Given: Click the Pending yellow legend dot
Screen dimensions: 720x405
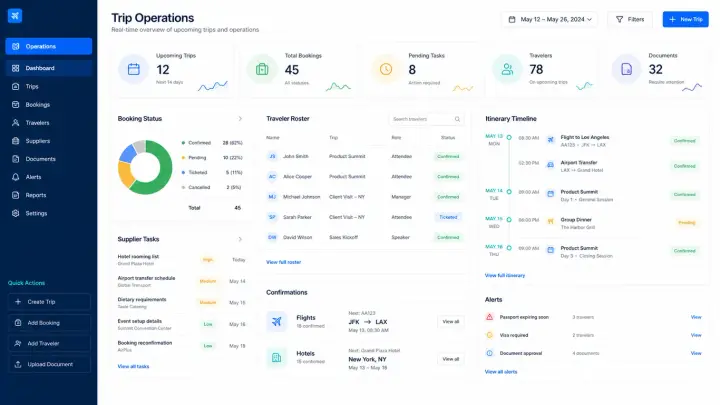Looking at the screenshot, I should click(x=183, y=158).
